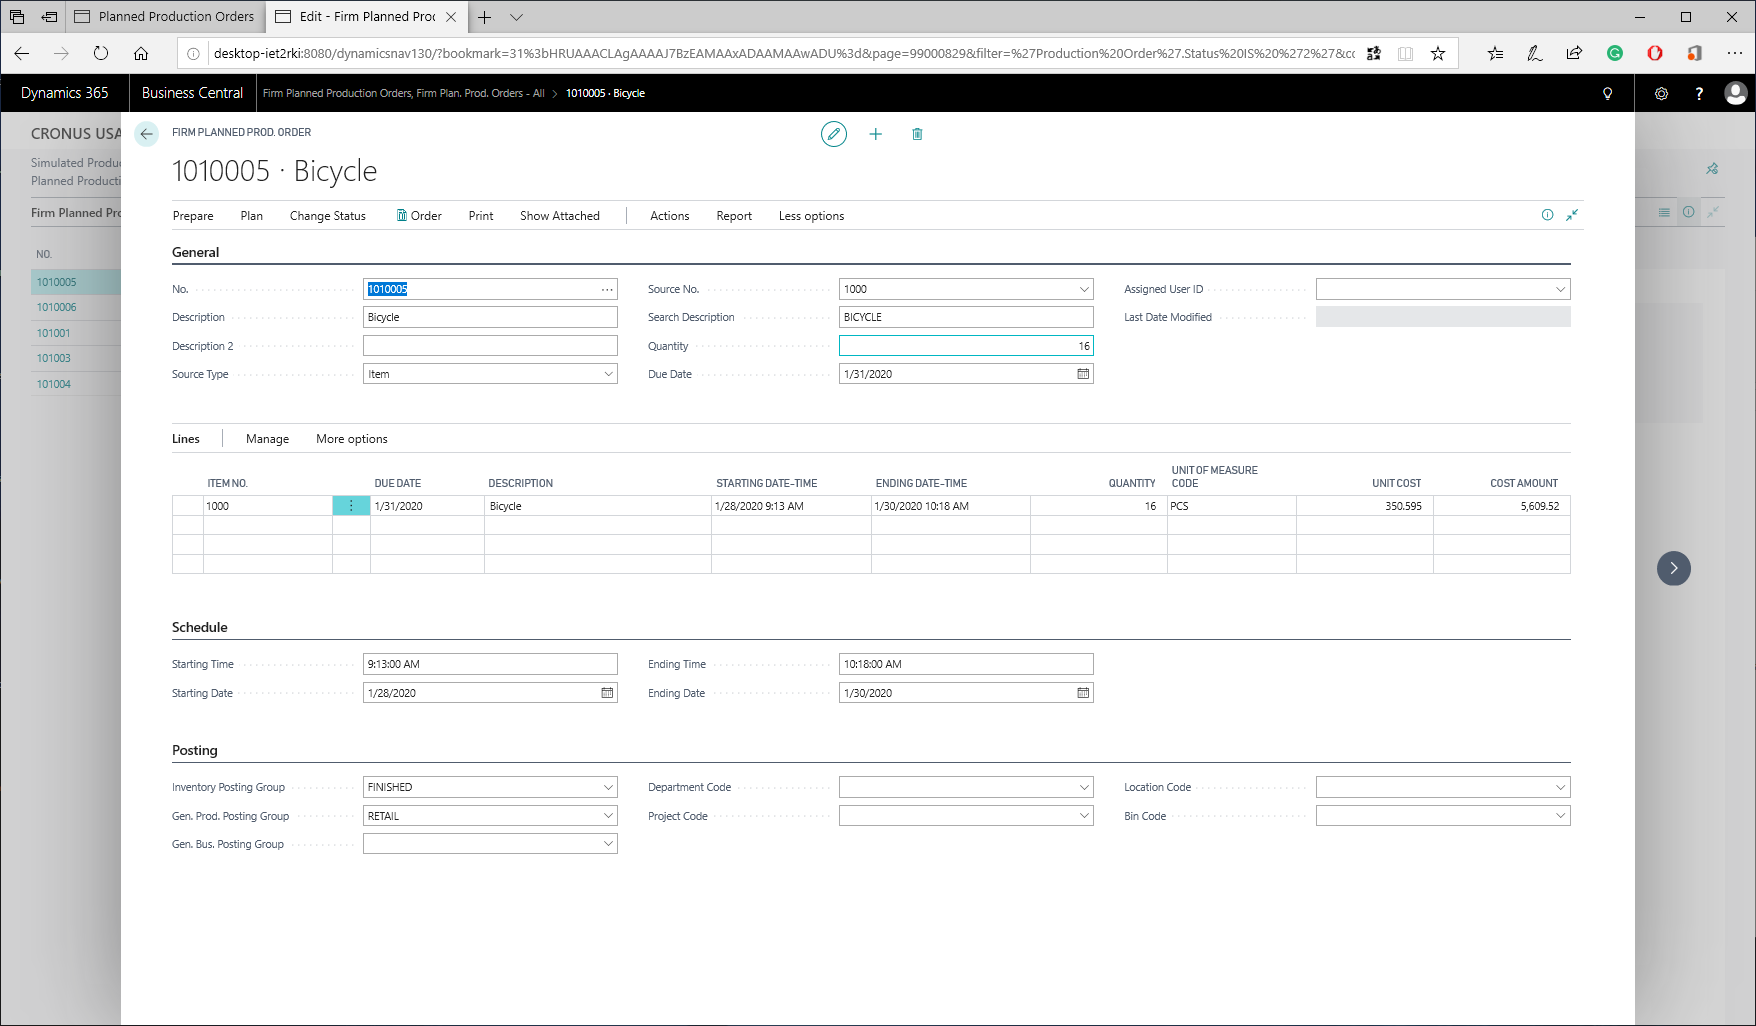This screenshot has height=1026, width=1756.
Task: Open Ending Date calendar picker
Action: (1083, 693)
